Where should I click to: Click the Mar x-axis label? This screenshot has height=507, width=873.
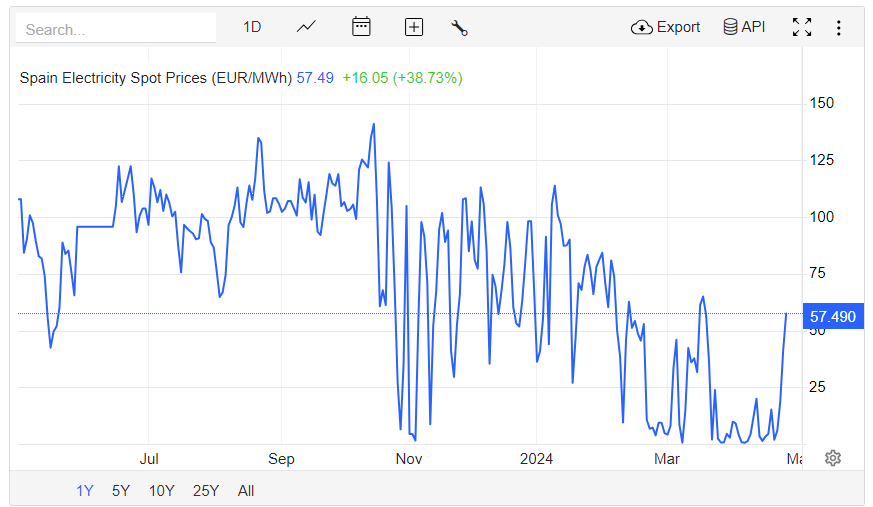click(x=666, y=459)
